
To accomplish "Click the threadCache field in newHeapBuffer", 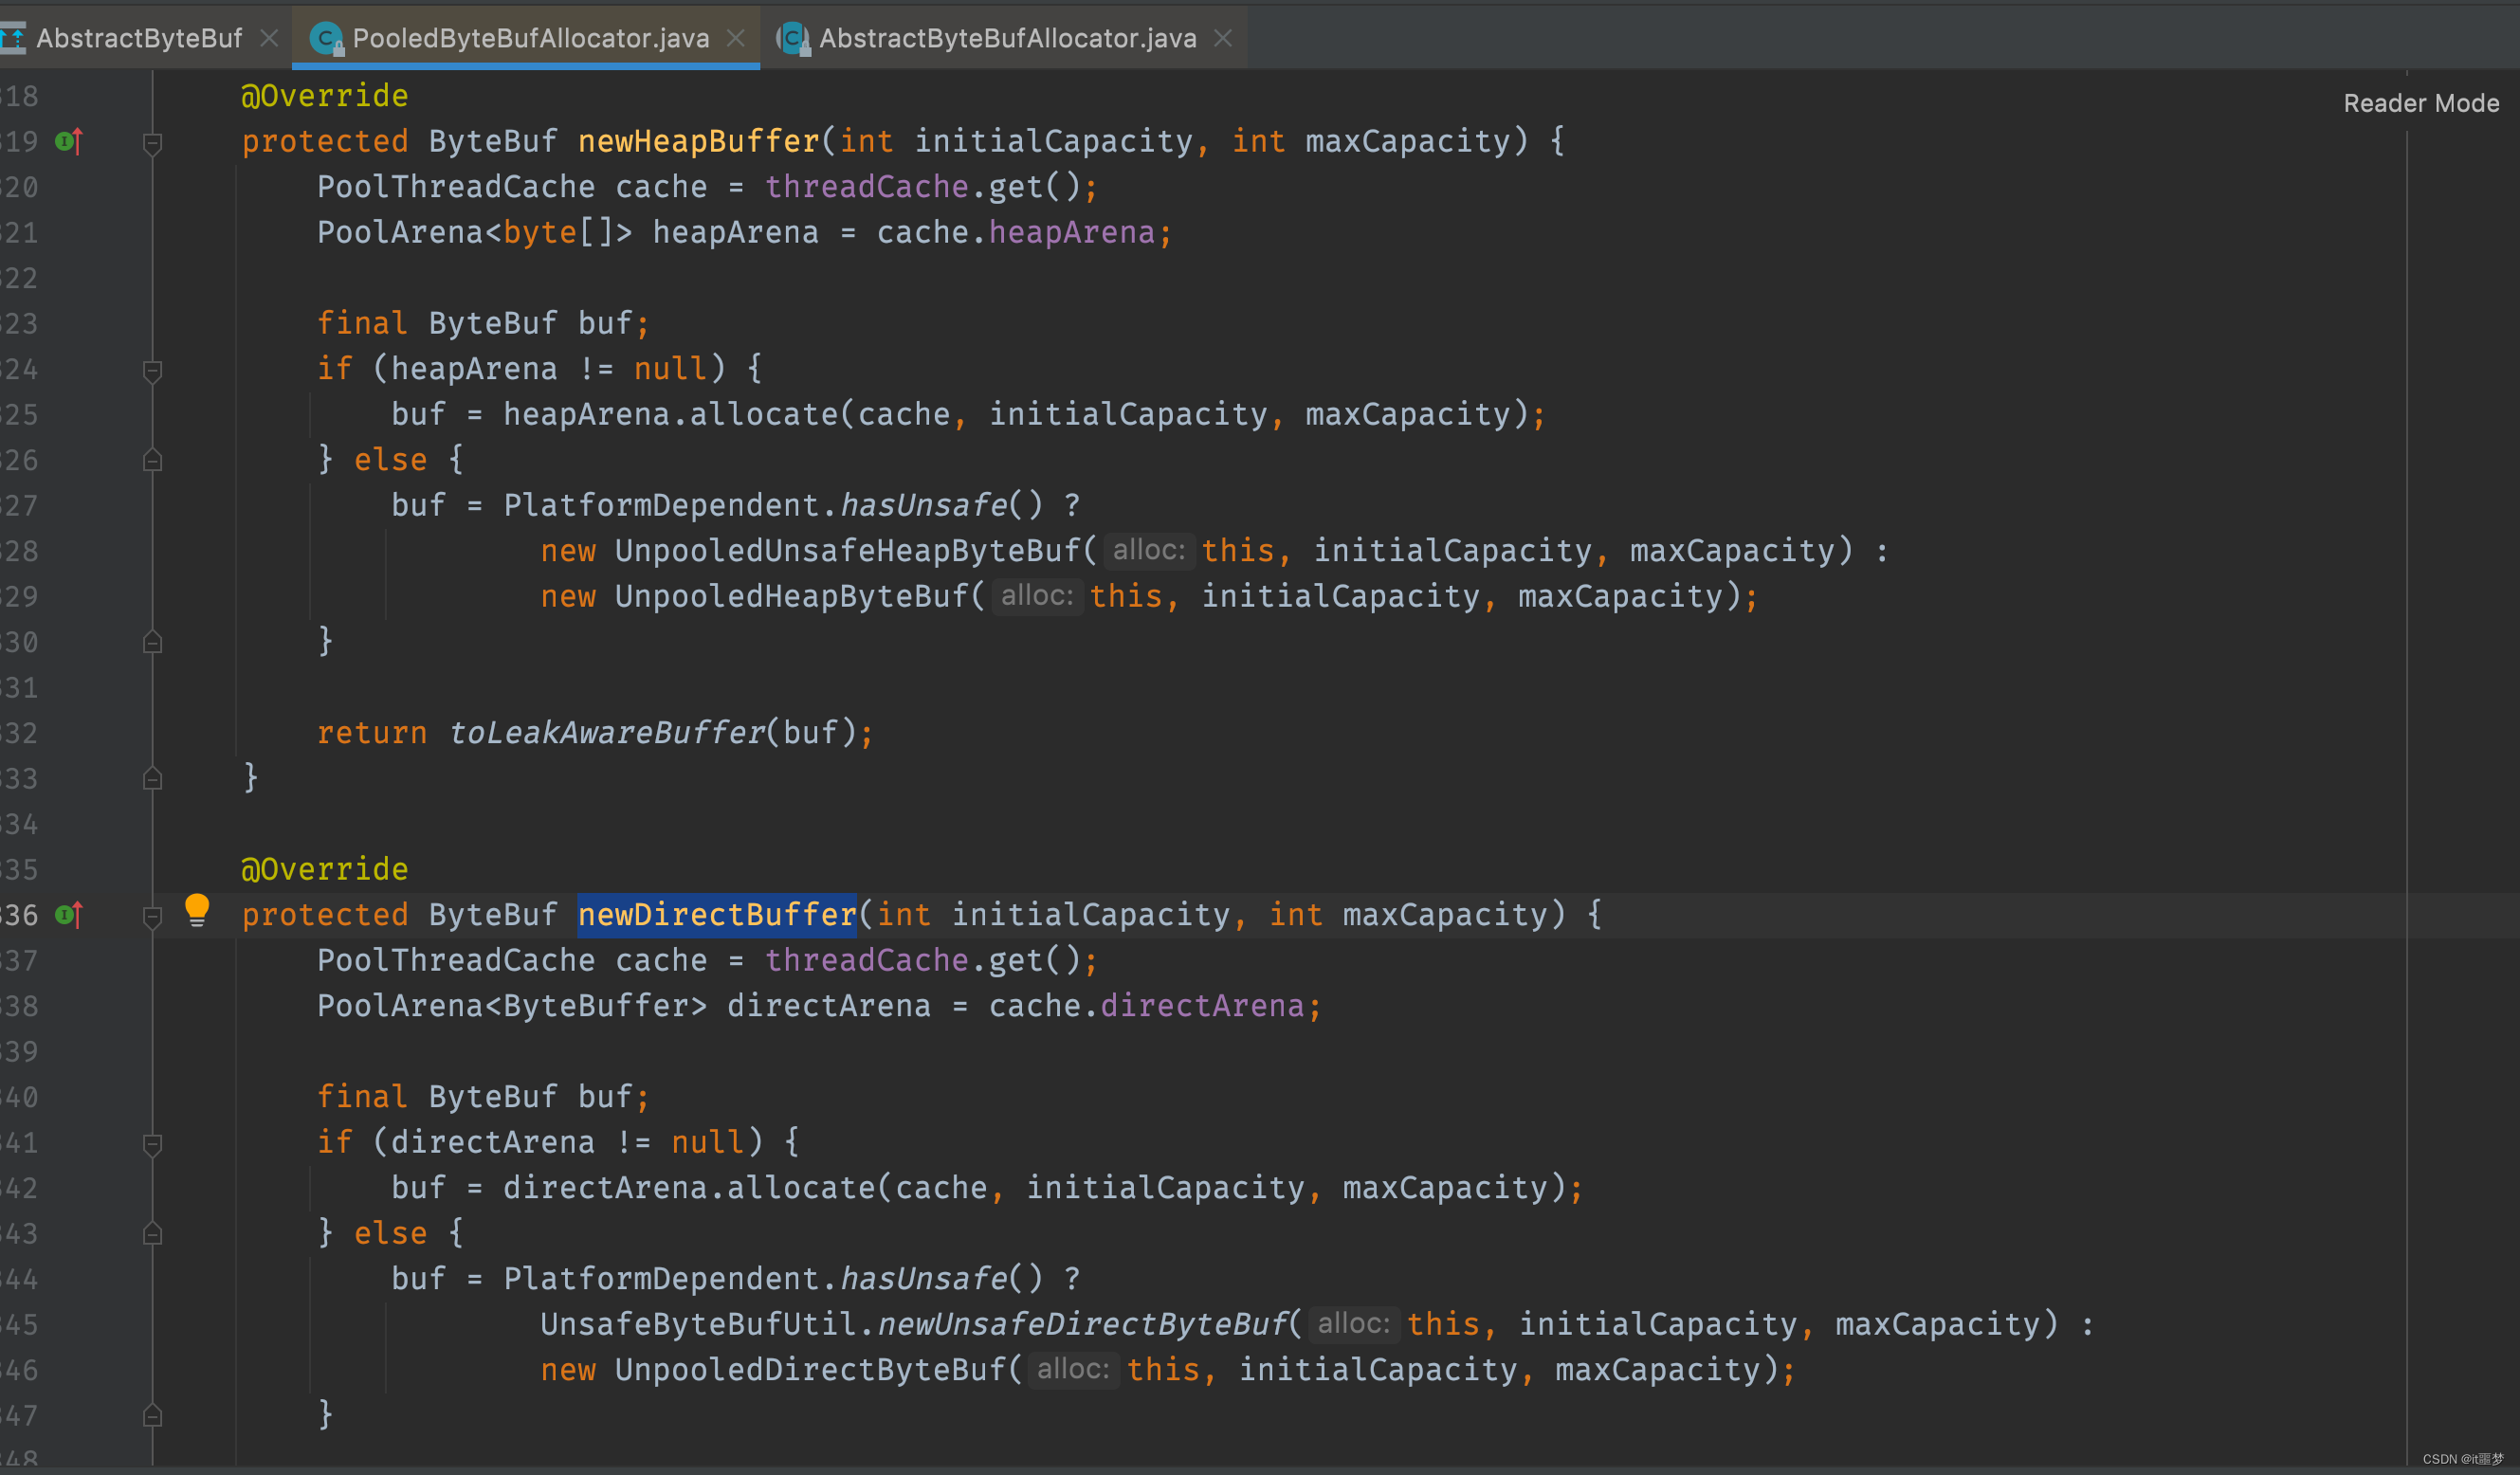I will (866, 187).
